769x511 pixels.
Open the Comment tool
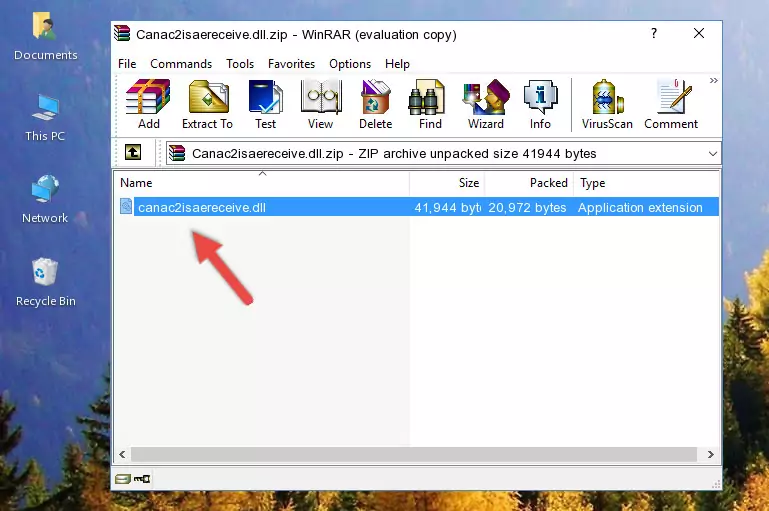click(x=671, y=104)
